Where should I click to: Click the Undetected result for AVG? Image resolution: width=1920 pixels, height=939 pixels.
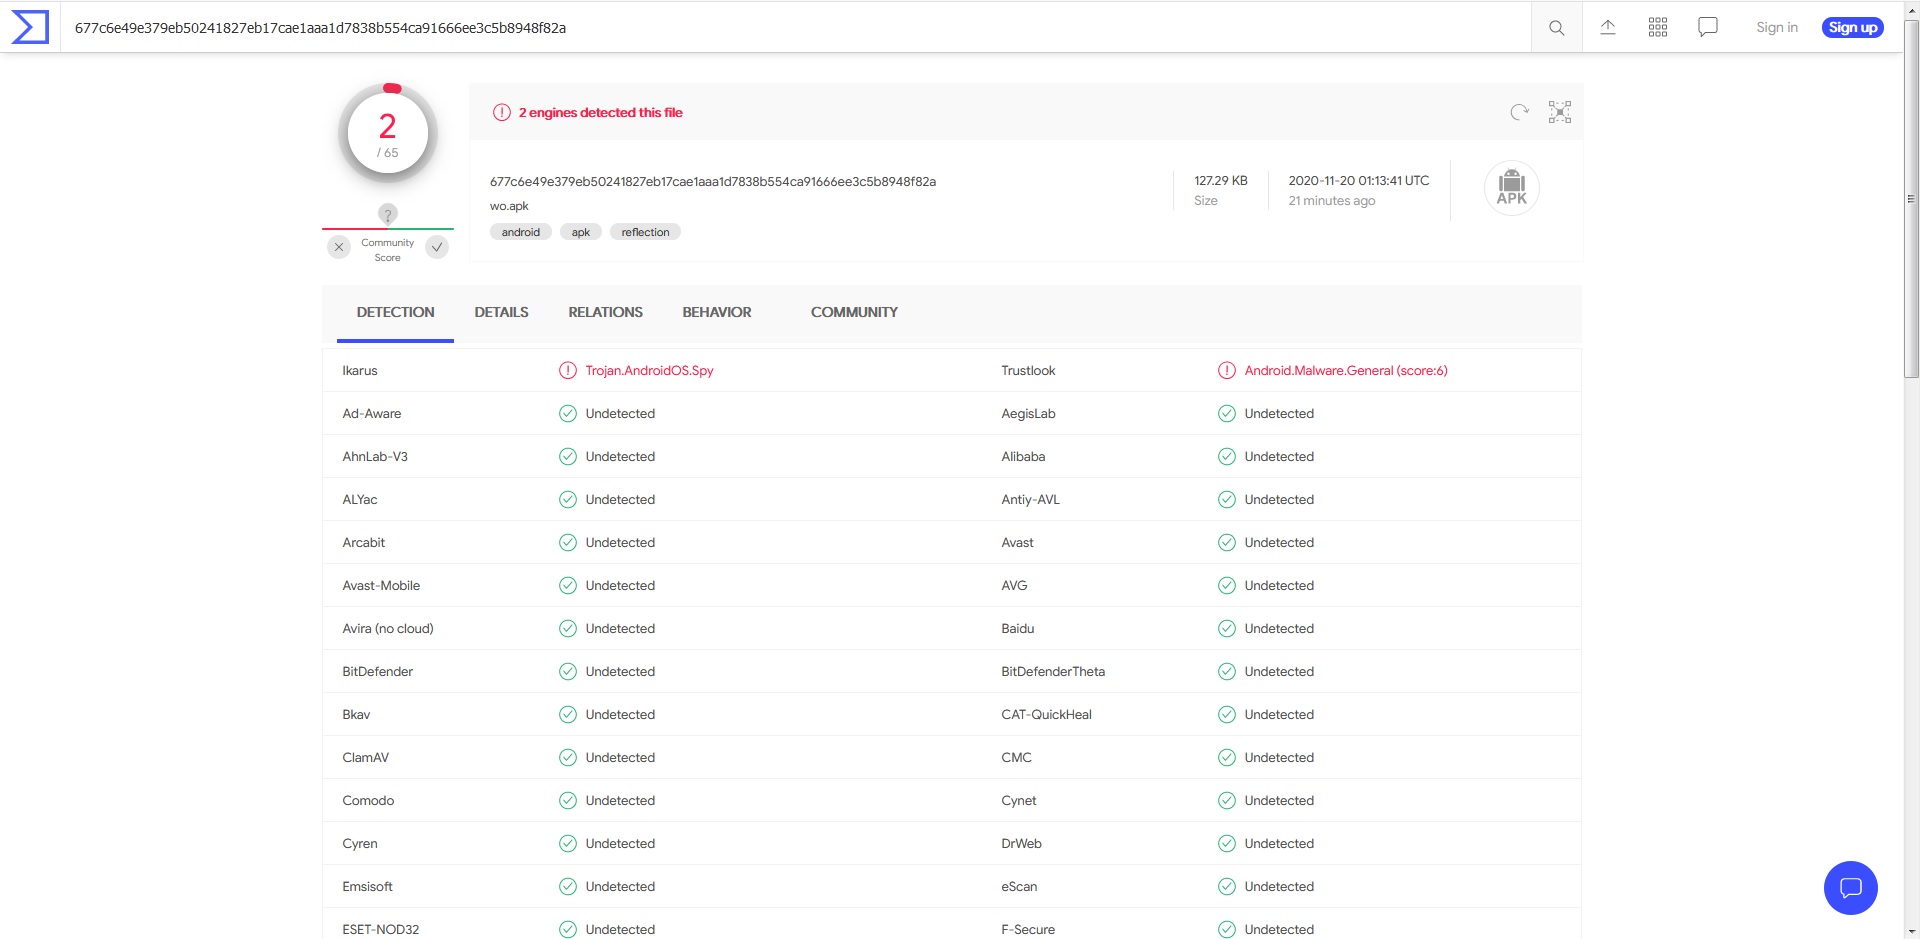pyautogui.click(x=1279, y=586)
